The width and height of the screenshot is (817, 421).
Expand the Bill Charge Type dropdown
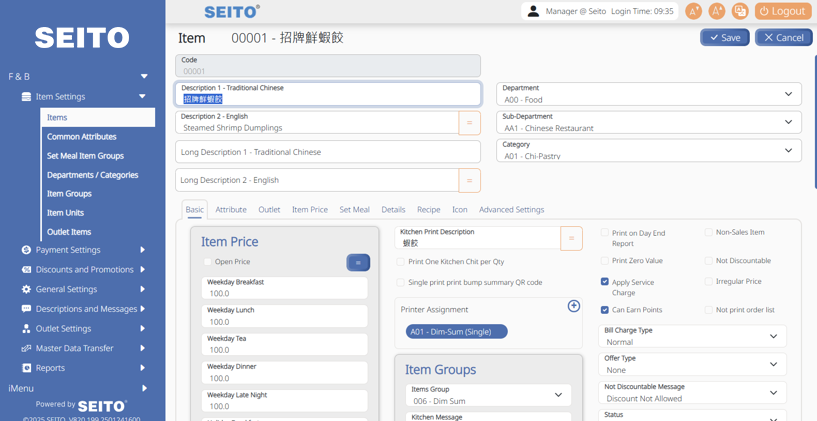point(691,336)
